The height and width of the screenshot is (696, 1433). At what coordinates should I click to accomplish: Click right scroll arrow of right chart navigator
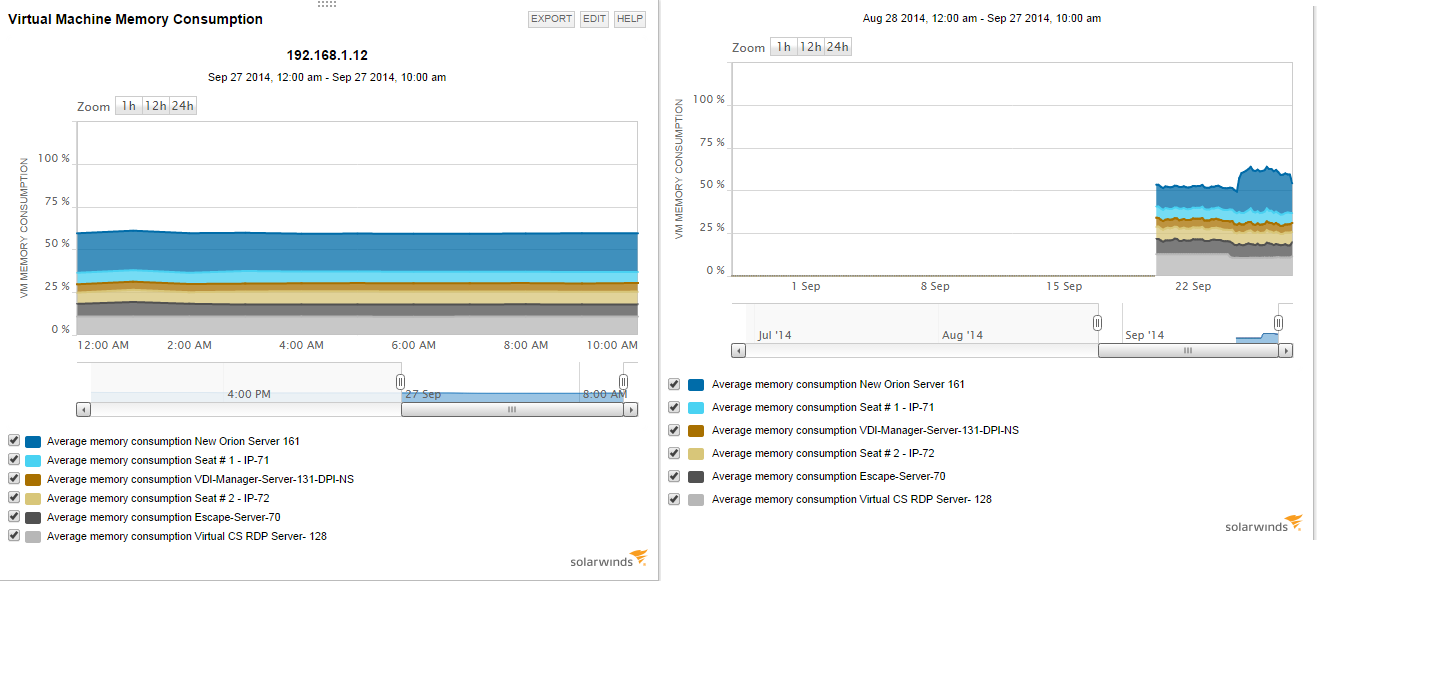click(x=1286, y=351)
